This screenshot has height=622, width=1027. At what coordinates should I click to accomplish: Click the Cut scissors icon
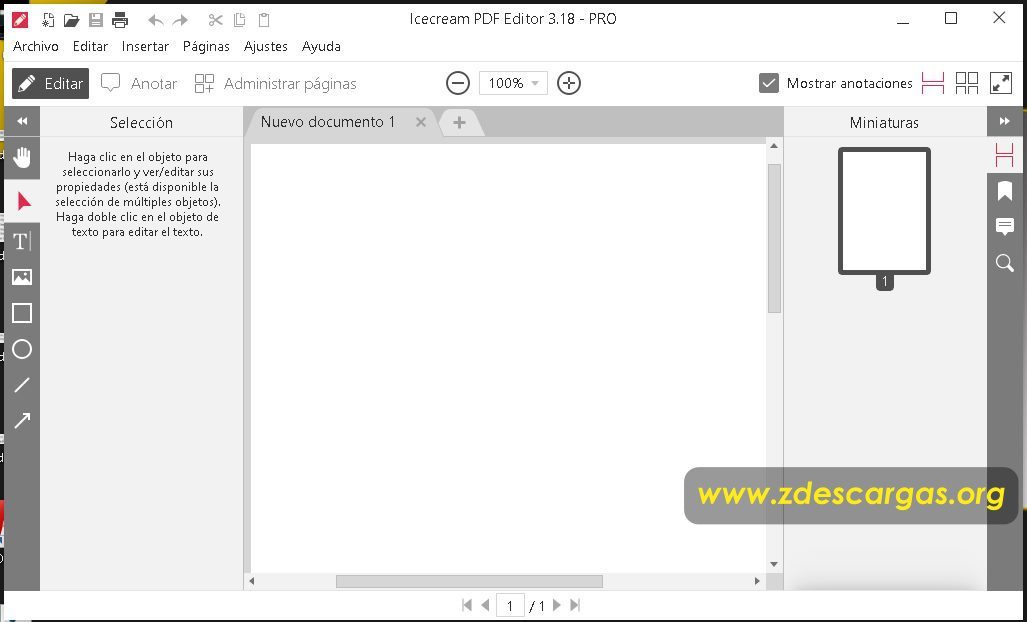tap(215, 20)
